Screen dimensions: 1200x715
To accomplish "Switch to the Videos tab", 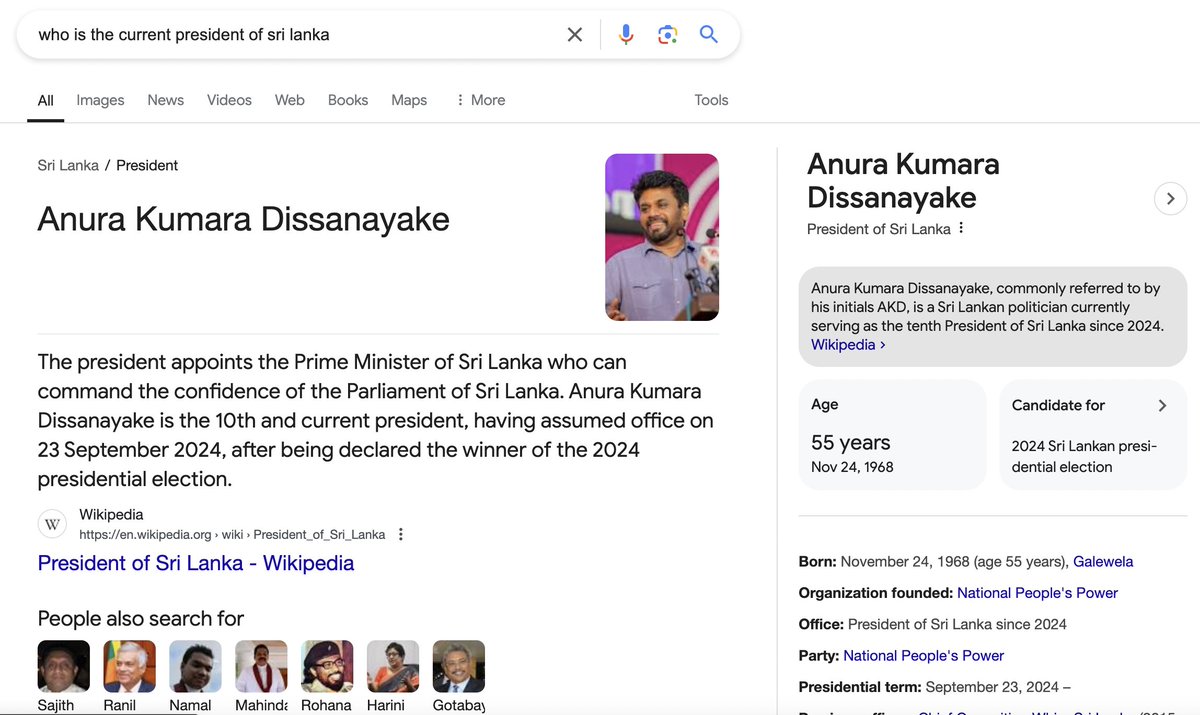I will pyautogui.click(x=230, y=100).
